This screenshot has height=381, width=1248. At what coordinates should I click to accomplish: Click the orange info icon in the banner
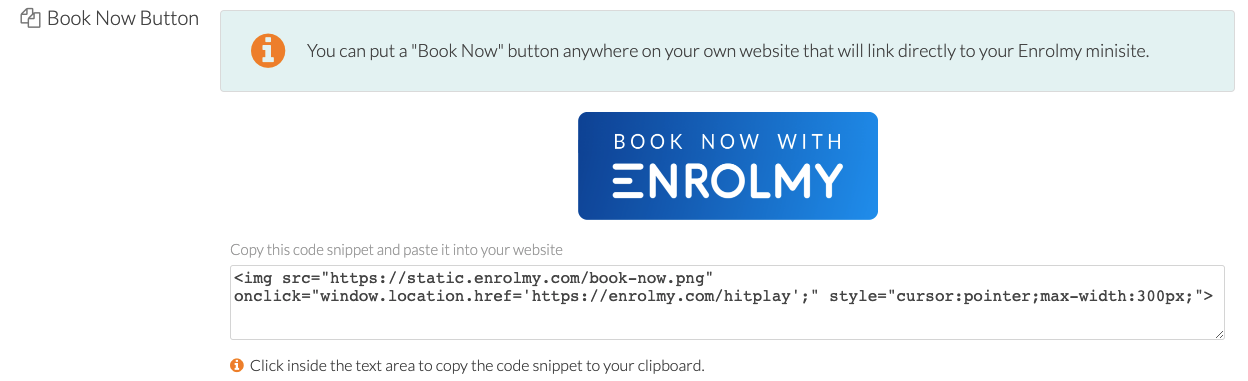[267, 51]
